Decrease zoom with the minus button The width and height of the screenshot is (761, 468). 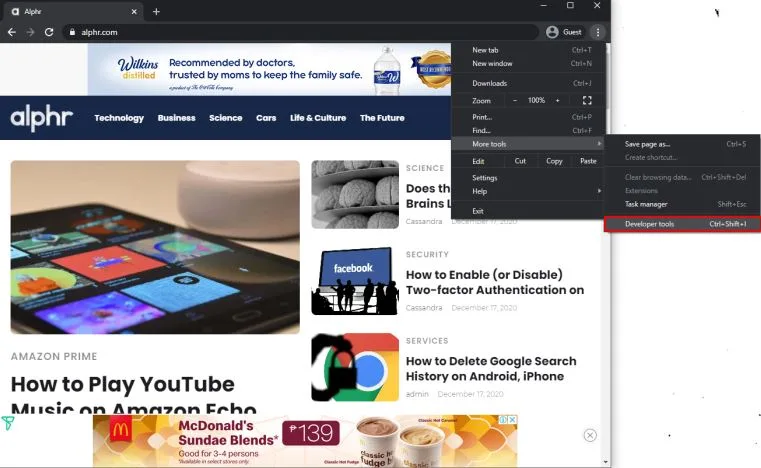pyautogui.click(x=515, y=100)
